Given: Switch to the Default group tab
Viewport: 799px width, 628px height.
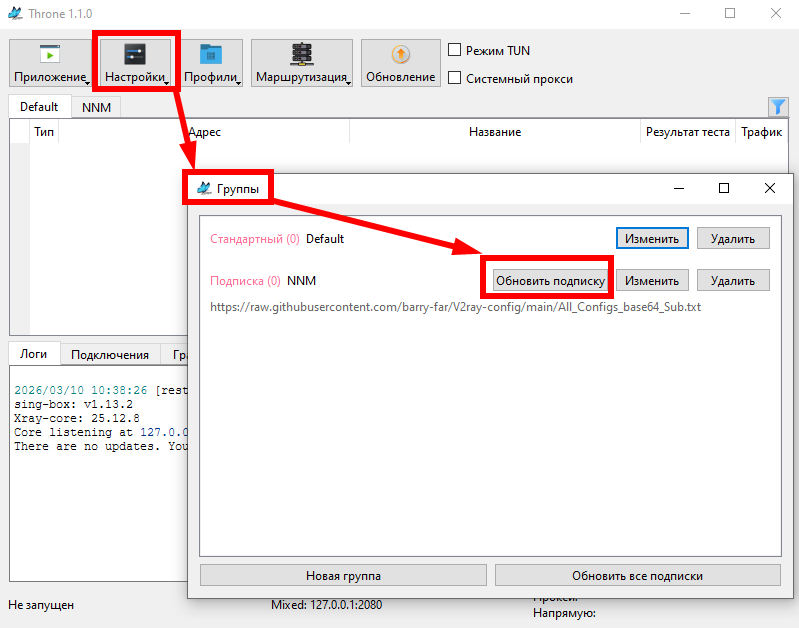Looking at the screenshot, I should (39, 107).
